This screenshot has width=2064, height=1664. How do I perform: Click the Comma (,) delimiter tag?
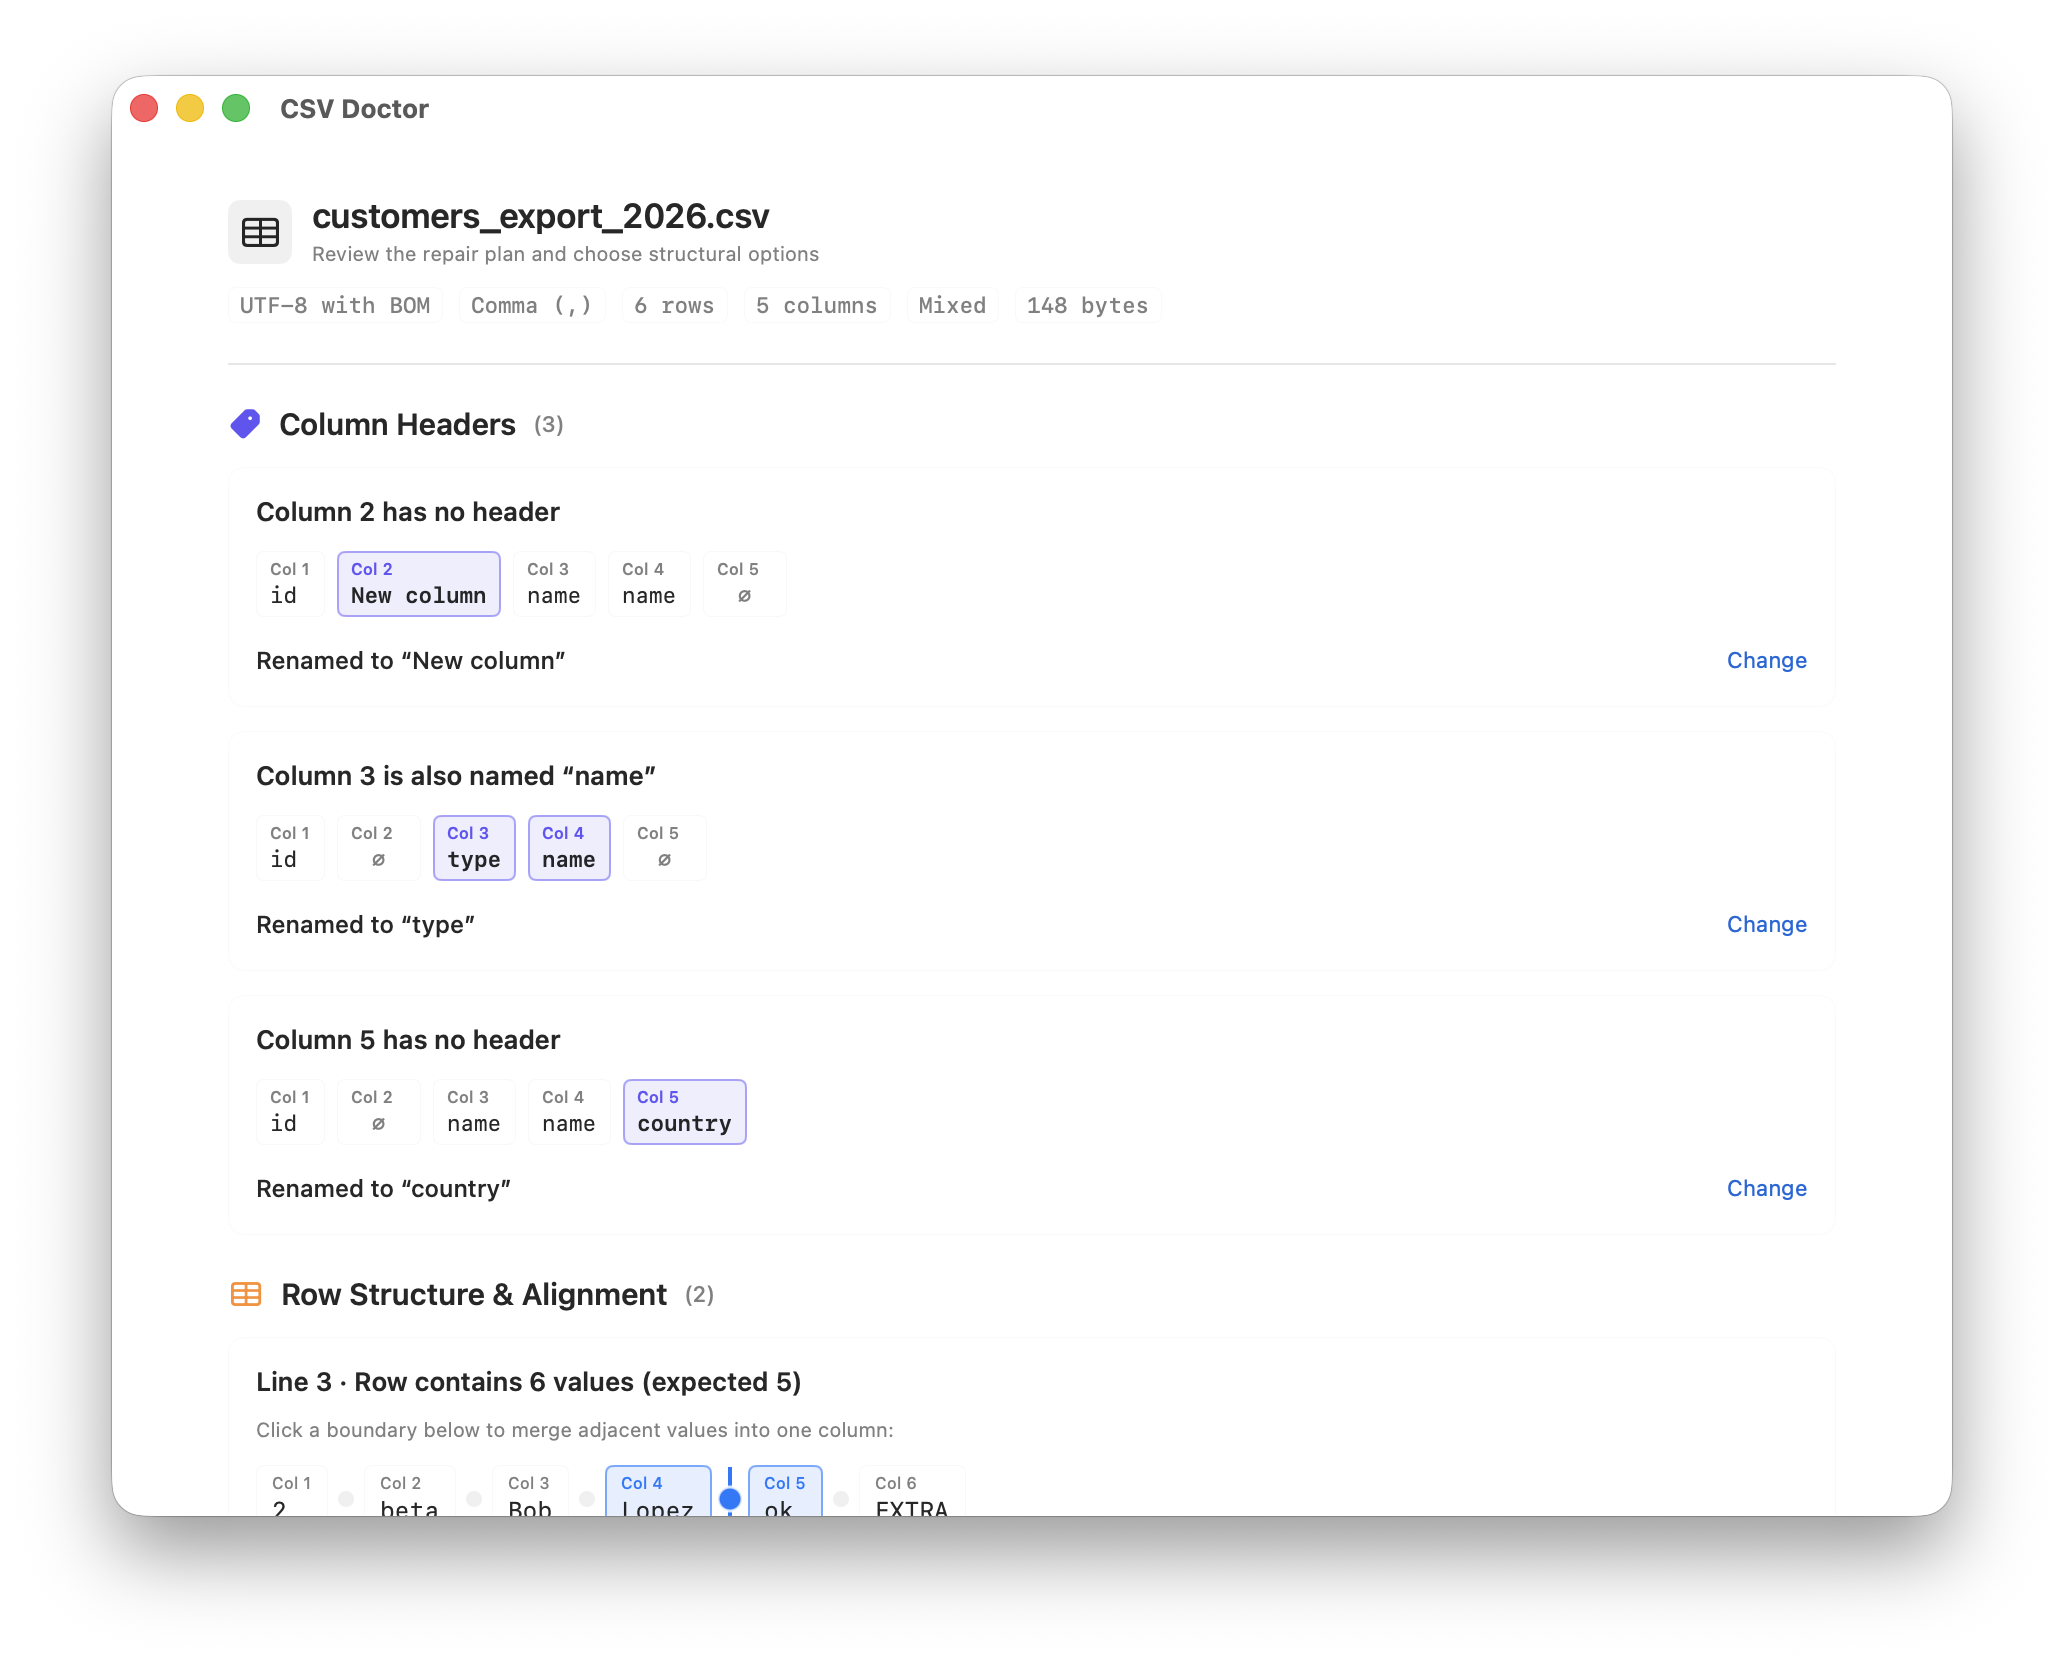tap(532, 305)
